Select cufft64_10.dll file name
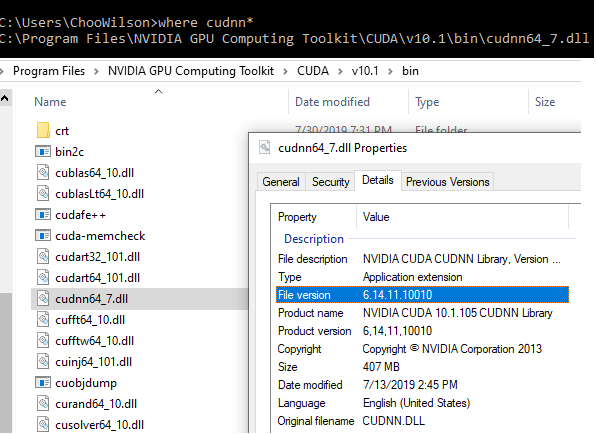The image size is (596, 434). 90,320
